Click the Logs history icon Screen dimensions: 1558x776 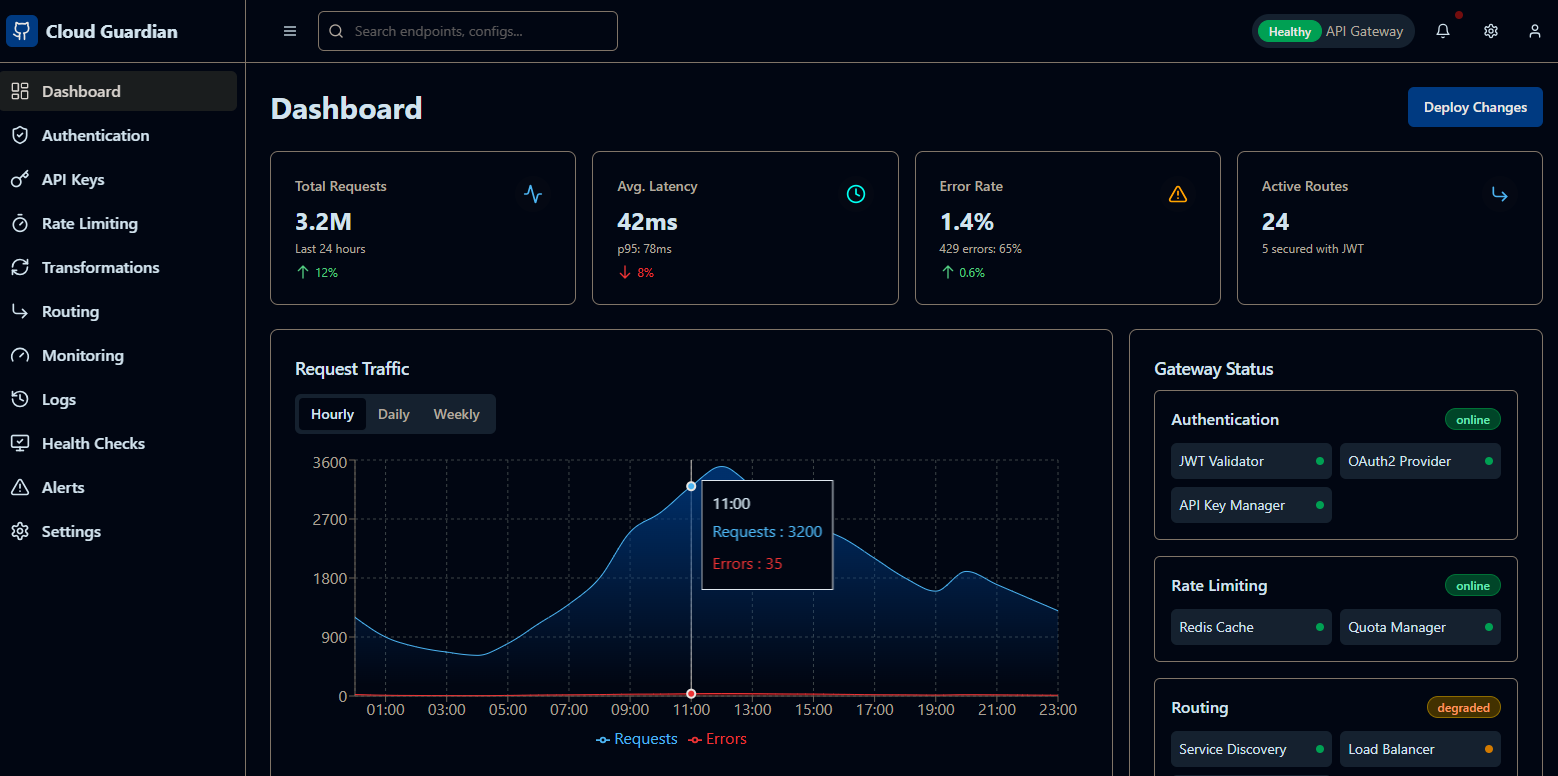coord(20,399)
